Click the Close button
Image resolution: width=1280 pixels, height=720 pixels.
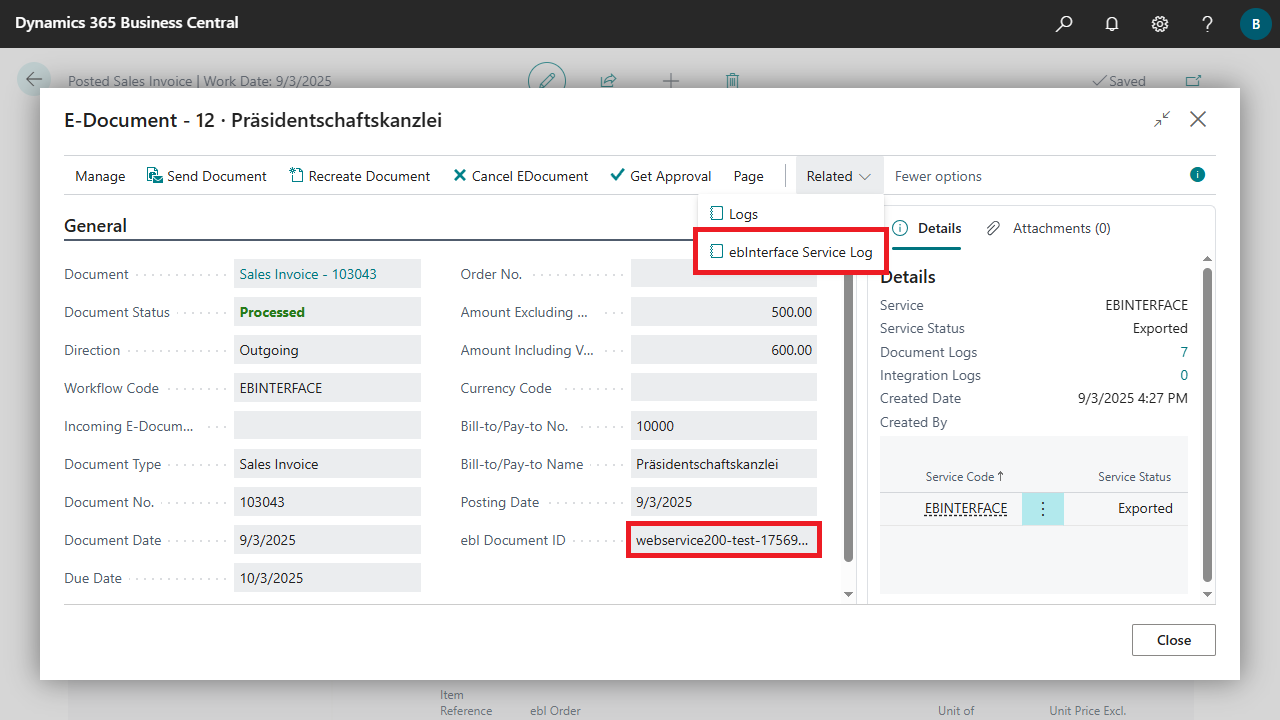tap(1174, 640)
